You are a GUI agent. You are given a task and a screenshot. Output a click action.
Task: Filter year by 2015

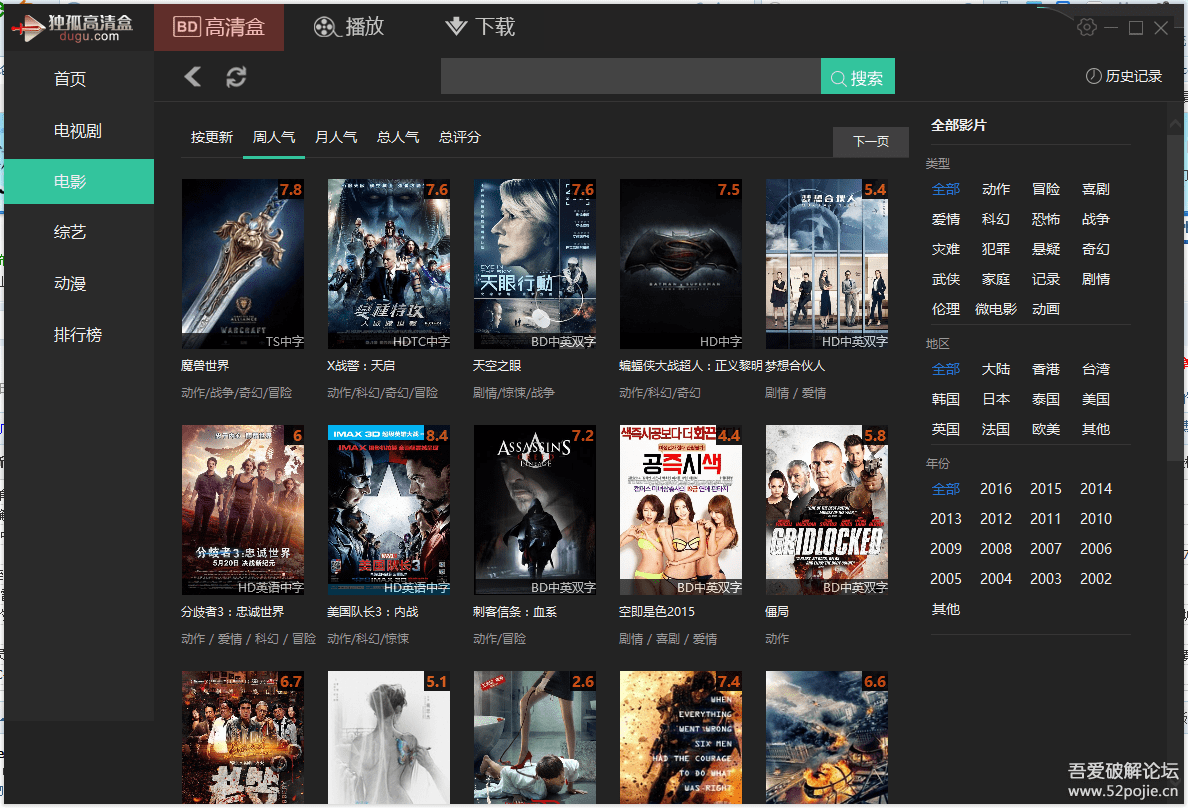click(1046, 489)
